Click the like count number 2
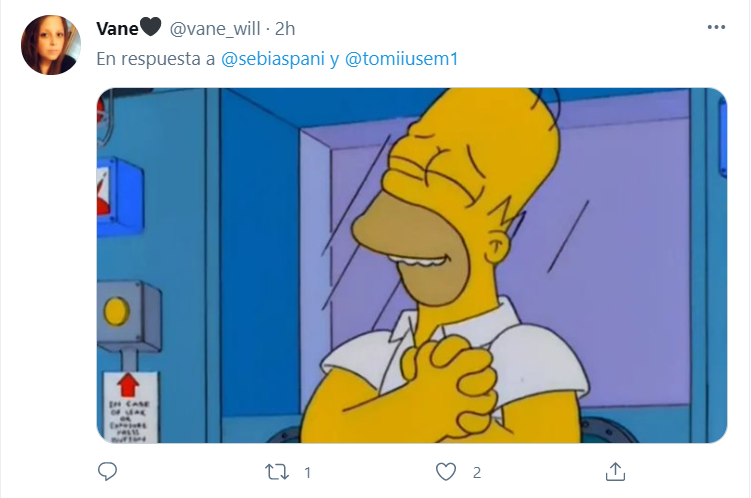 click(477, 473)
